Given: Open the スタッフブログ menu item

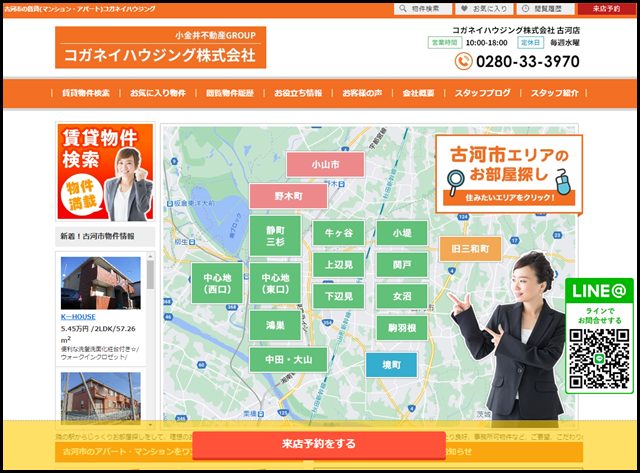Looking at the screenshot, I should (483, 93).
